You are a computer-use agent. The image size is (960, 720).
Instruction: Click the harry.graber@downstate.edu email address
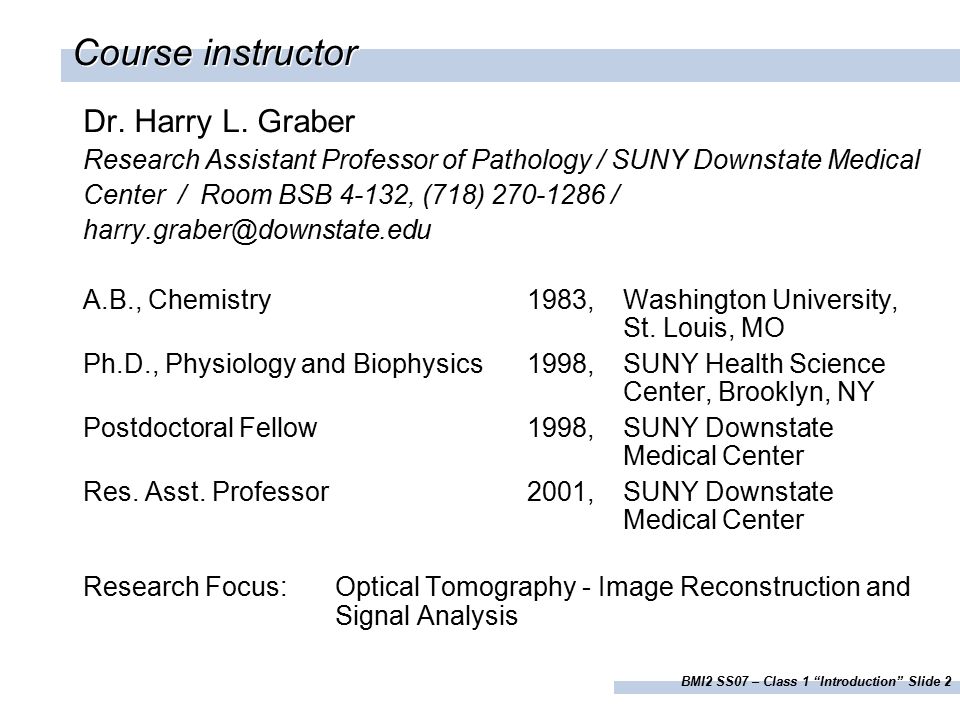tap(257, 230)
